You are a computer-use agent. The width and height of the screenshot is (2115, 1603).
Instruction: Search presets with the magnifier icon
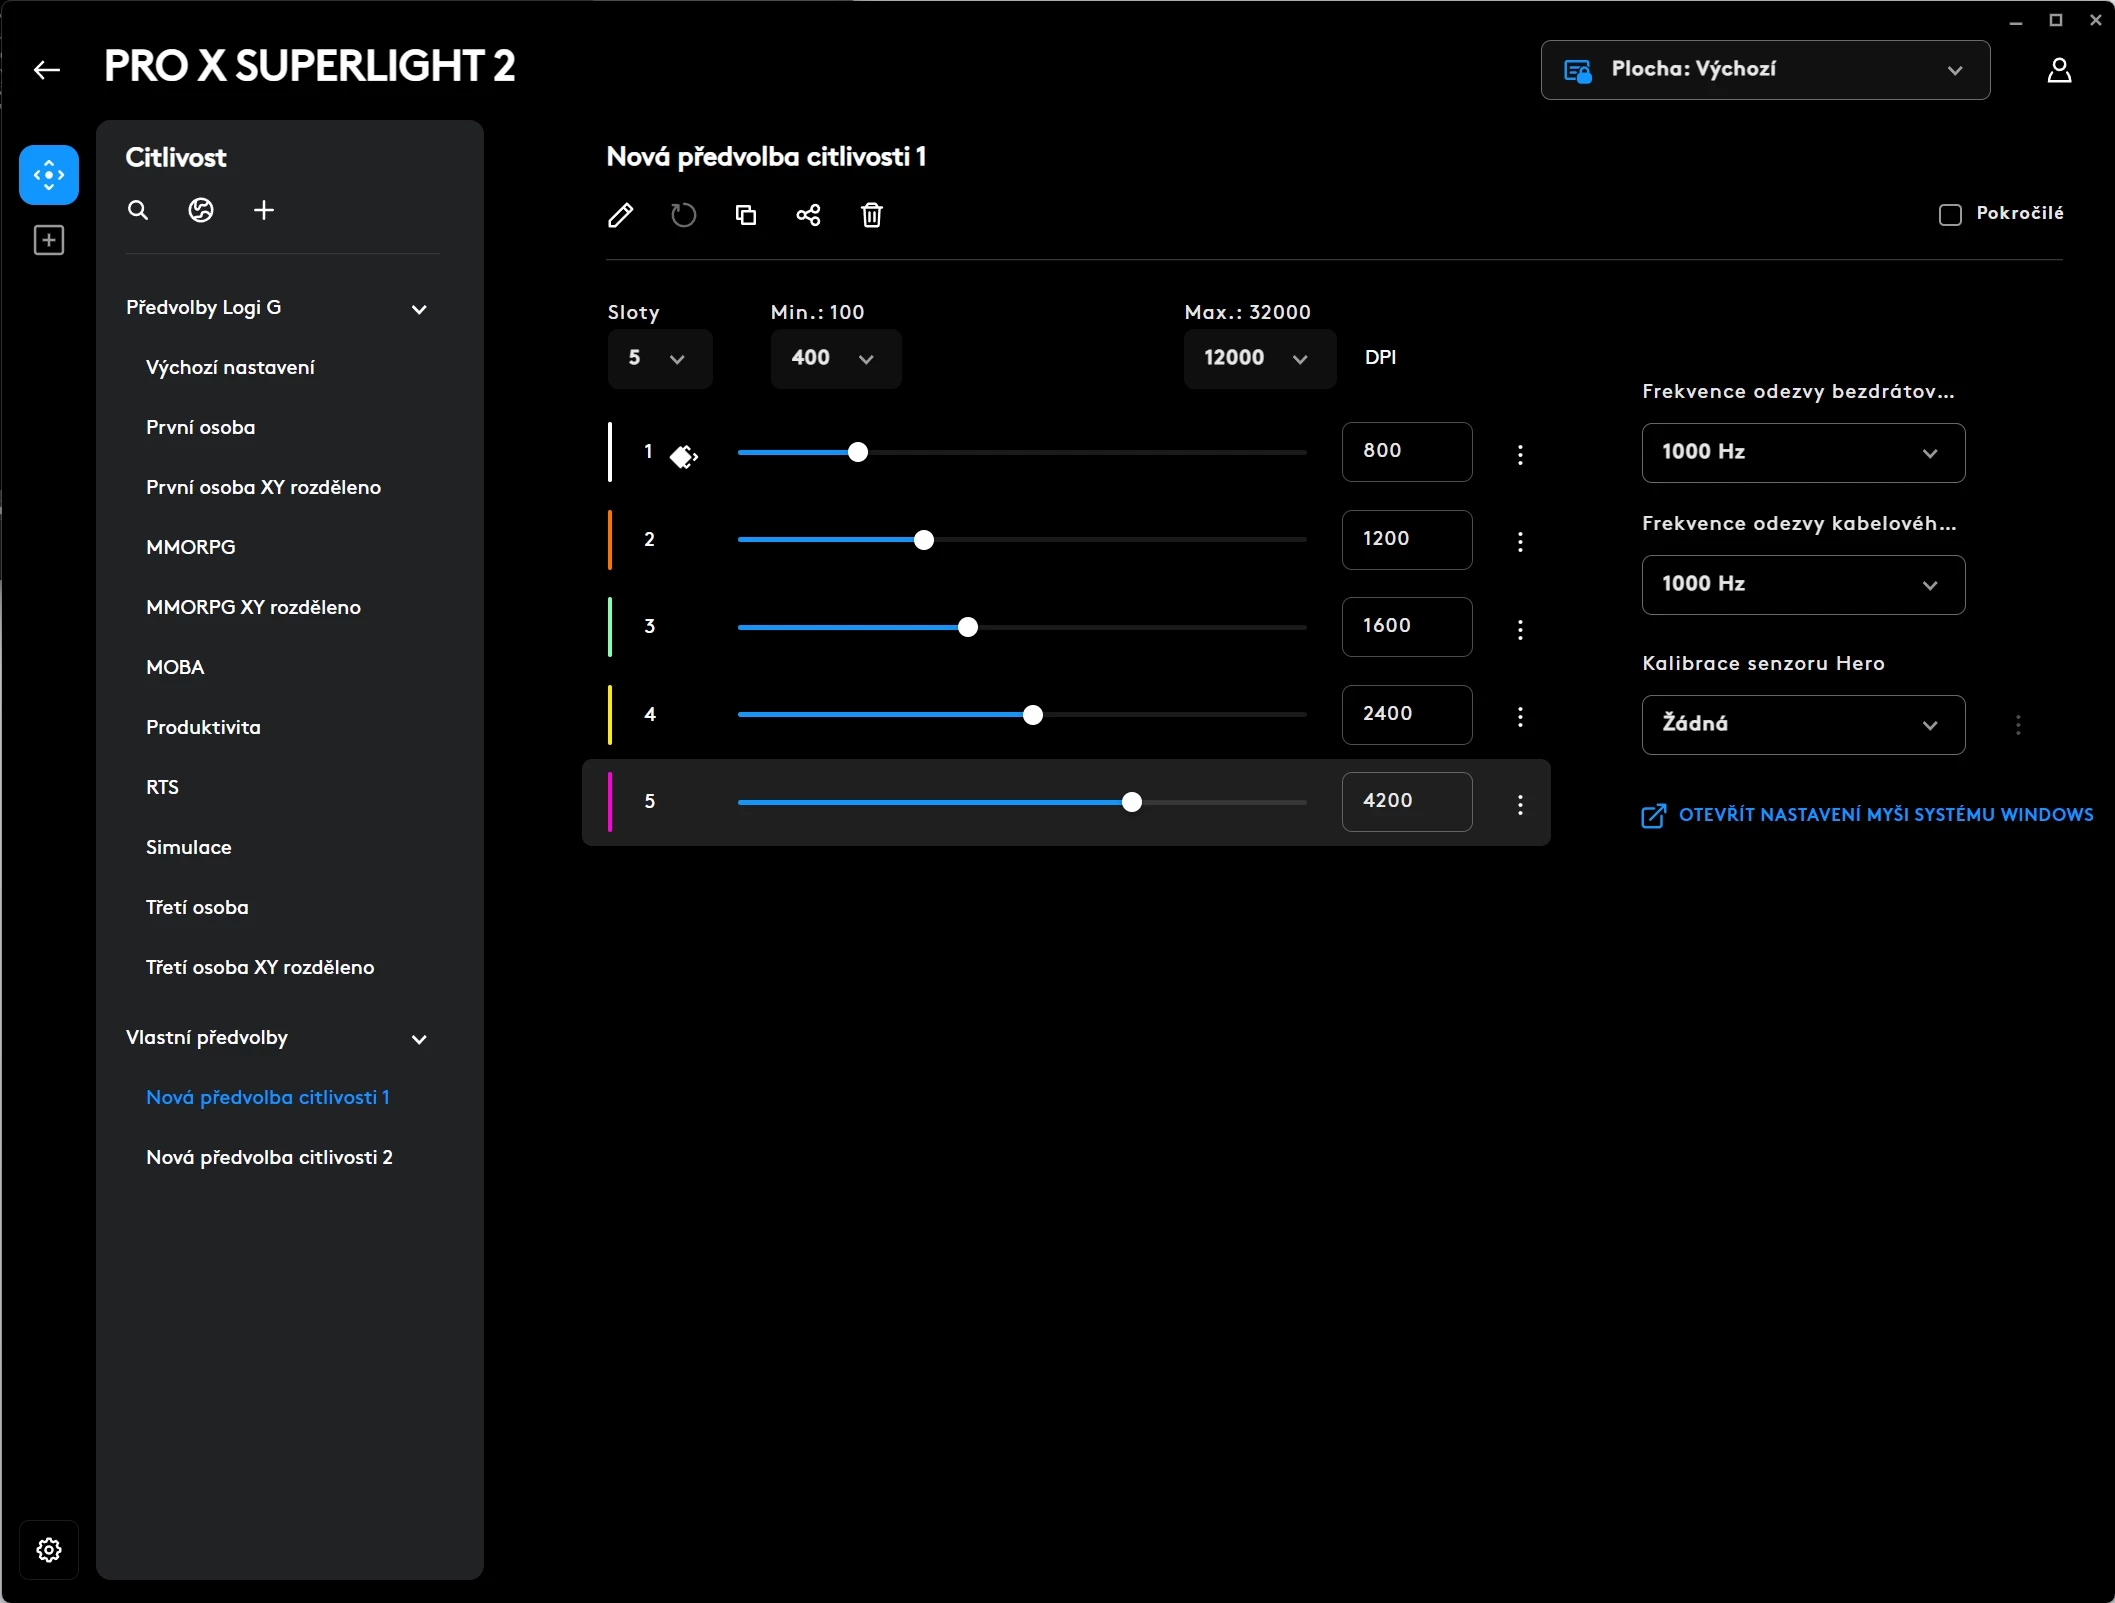tap(138, 210)
